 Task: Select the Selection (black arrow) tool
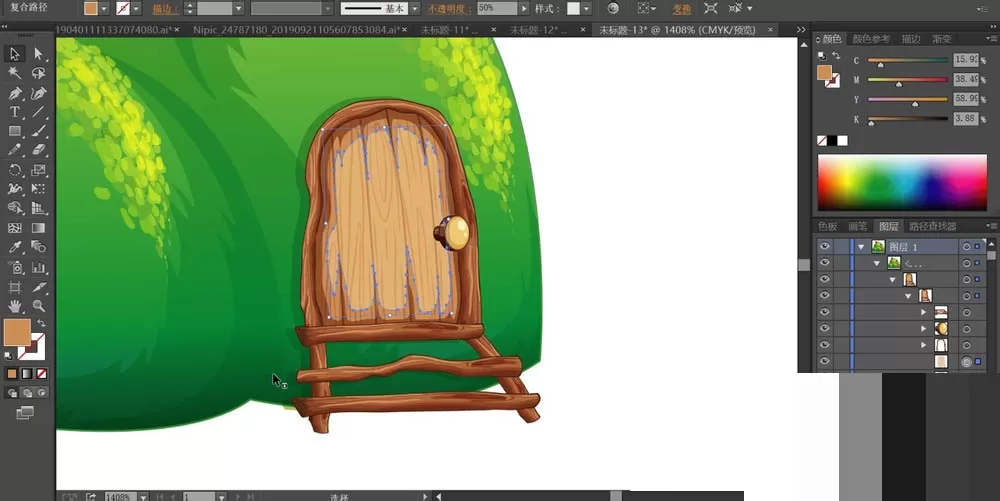point(15,54)
